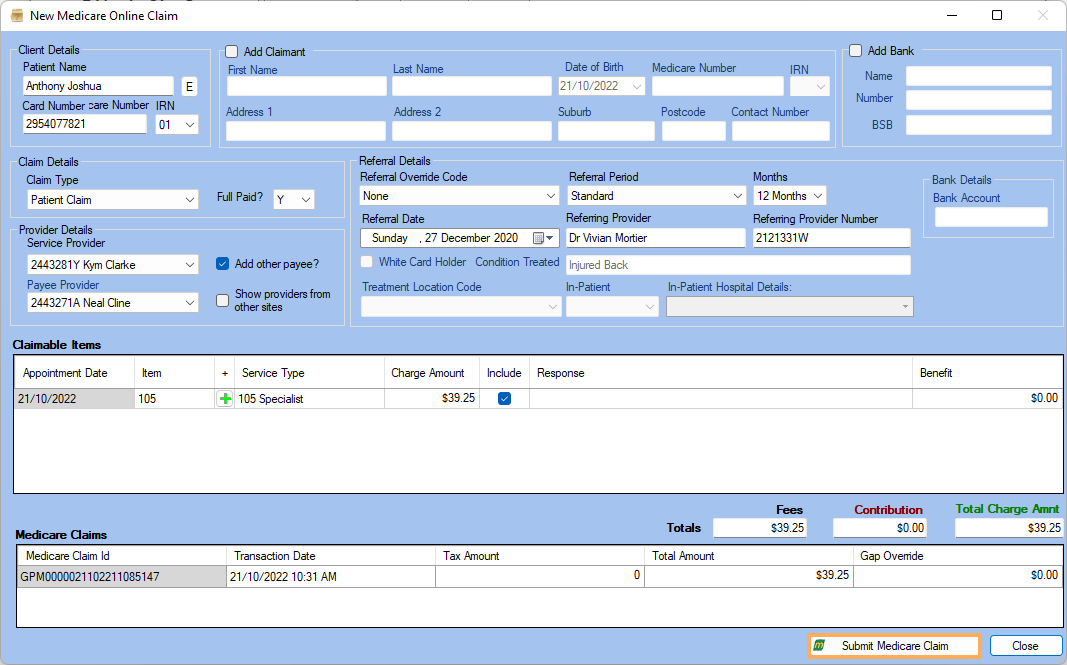Click the Claimant Last Name field

[472, 86]
